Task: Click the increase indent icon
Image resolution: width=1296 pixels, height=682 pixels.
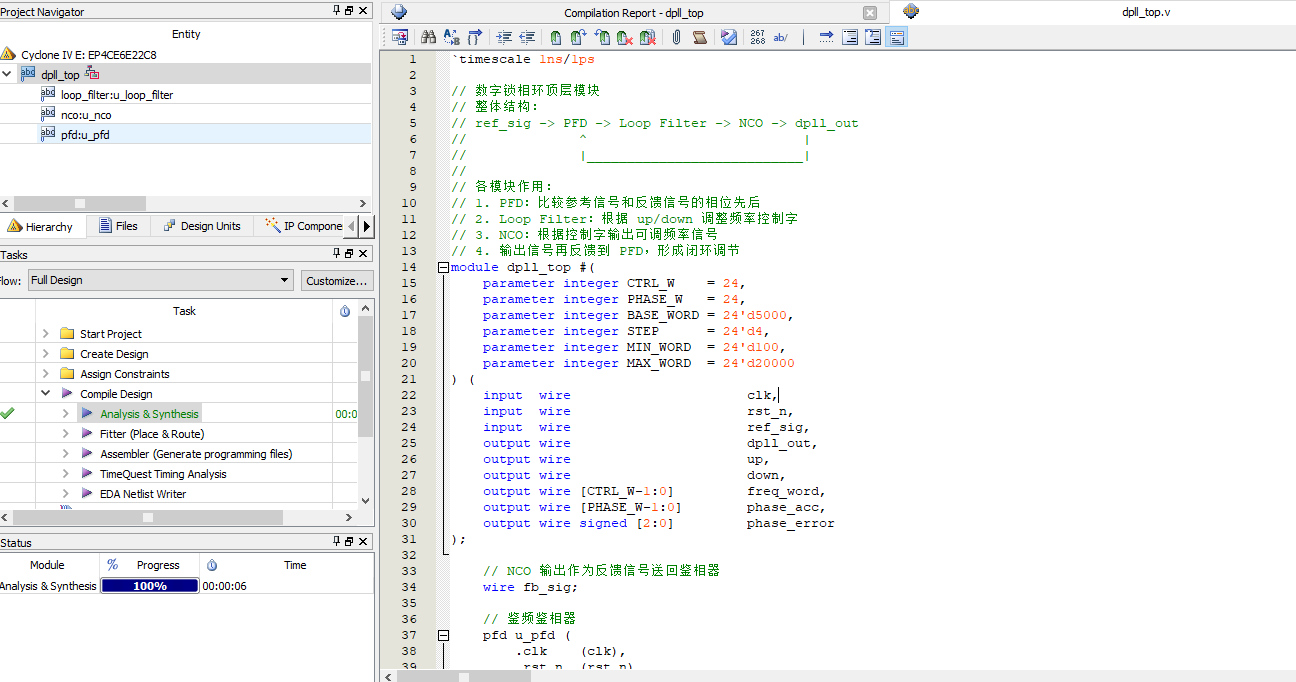Action: pyautogui.click(x=504, y=37)
